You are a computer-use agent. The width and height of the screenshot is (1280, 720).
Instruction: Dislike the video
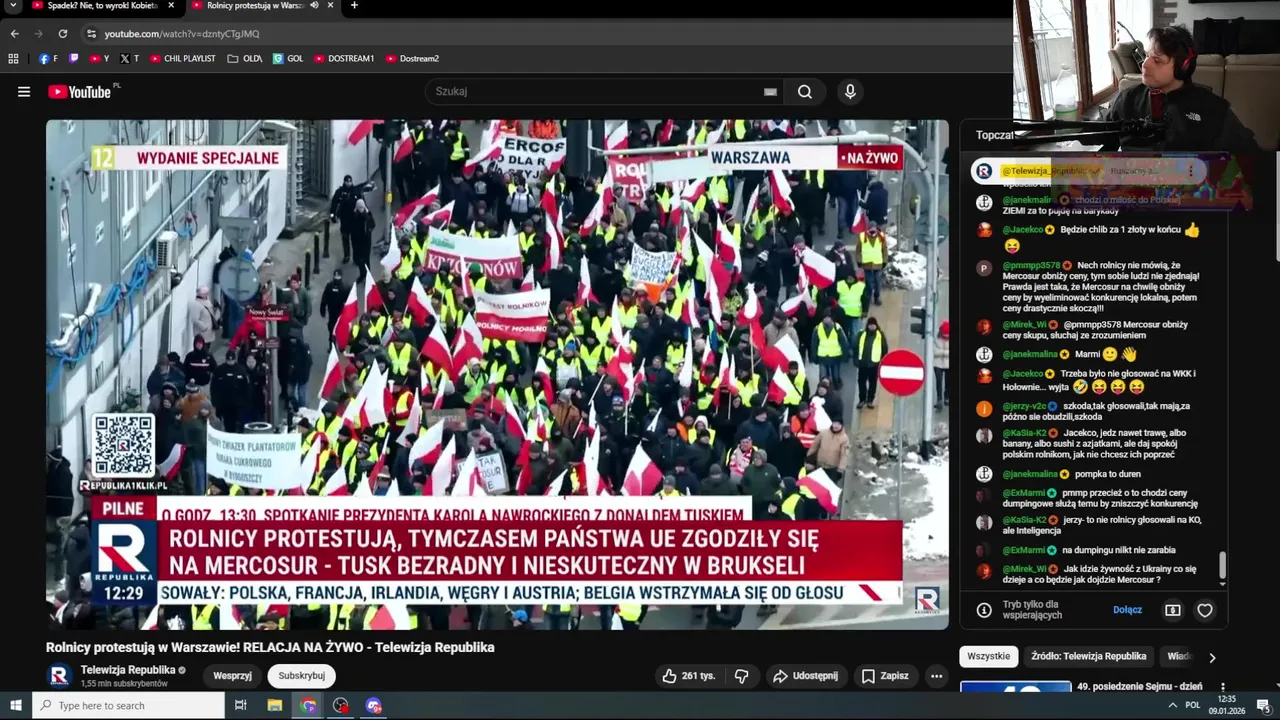point(741,676)
